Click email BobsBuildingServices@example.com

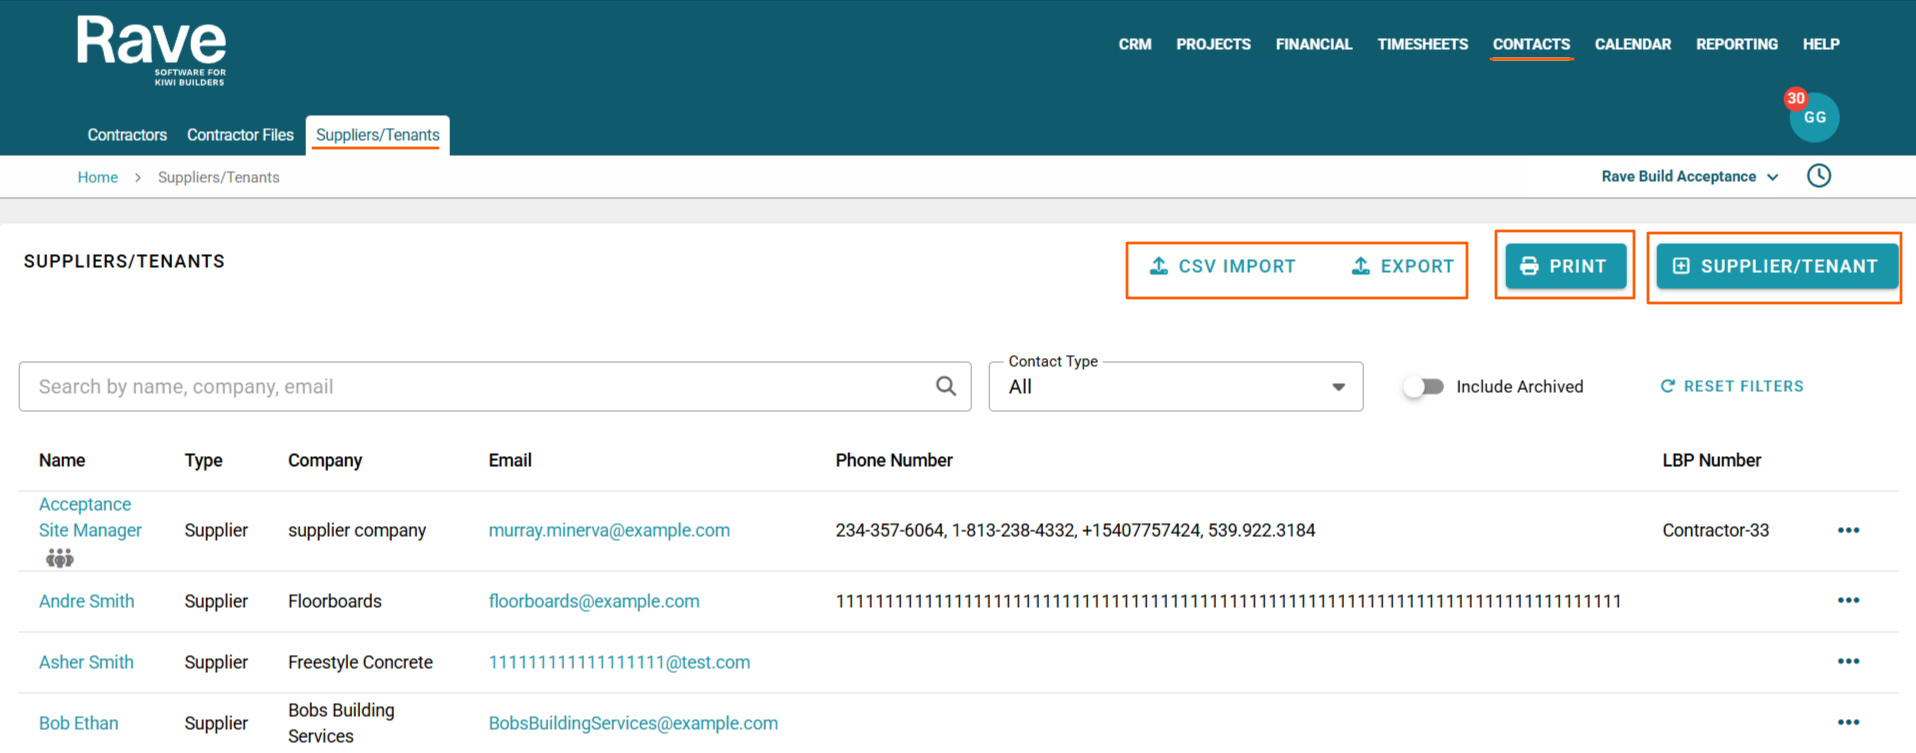coord(633,723)
